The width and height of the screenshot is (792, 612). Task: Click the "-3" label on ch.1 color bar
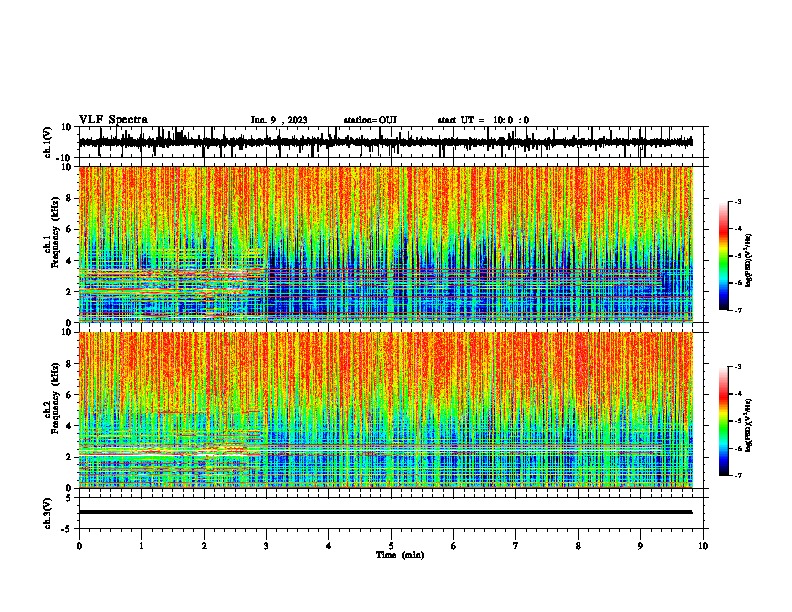738,201
